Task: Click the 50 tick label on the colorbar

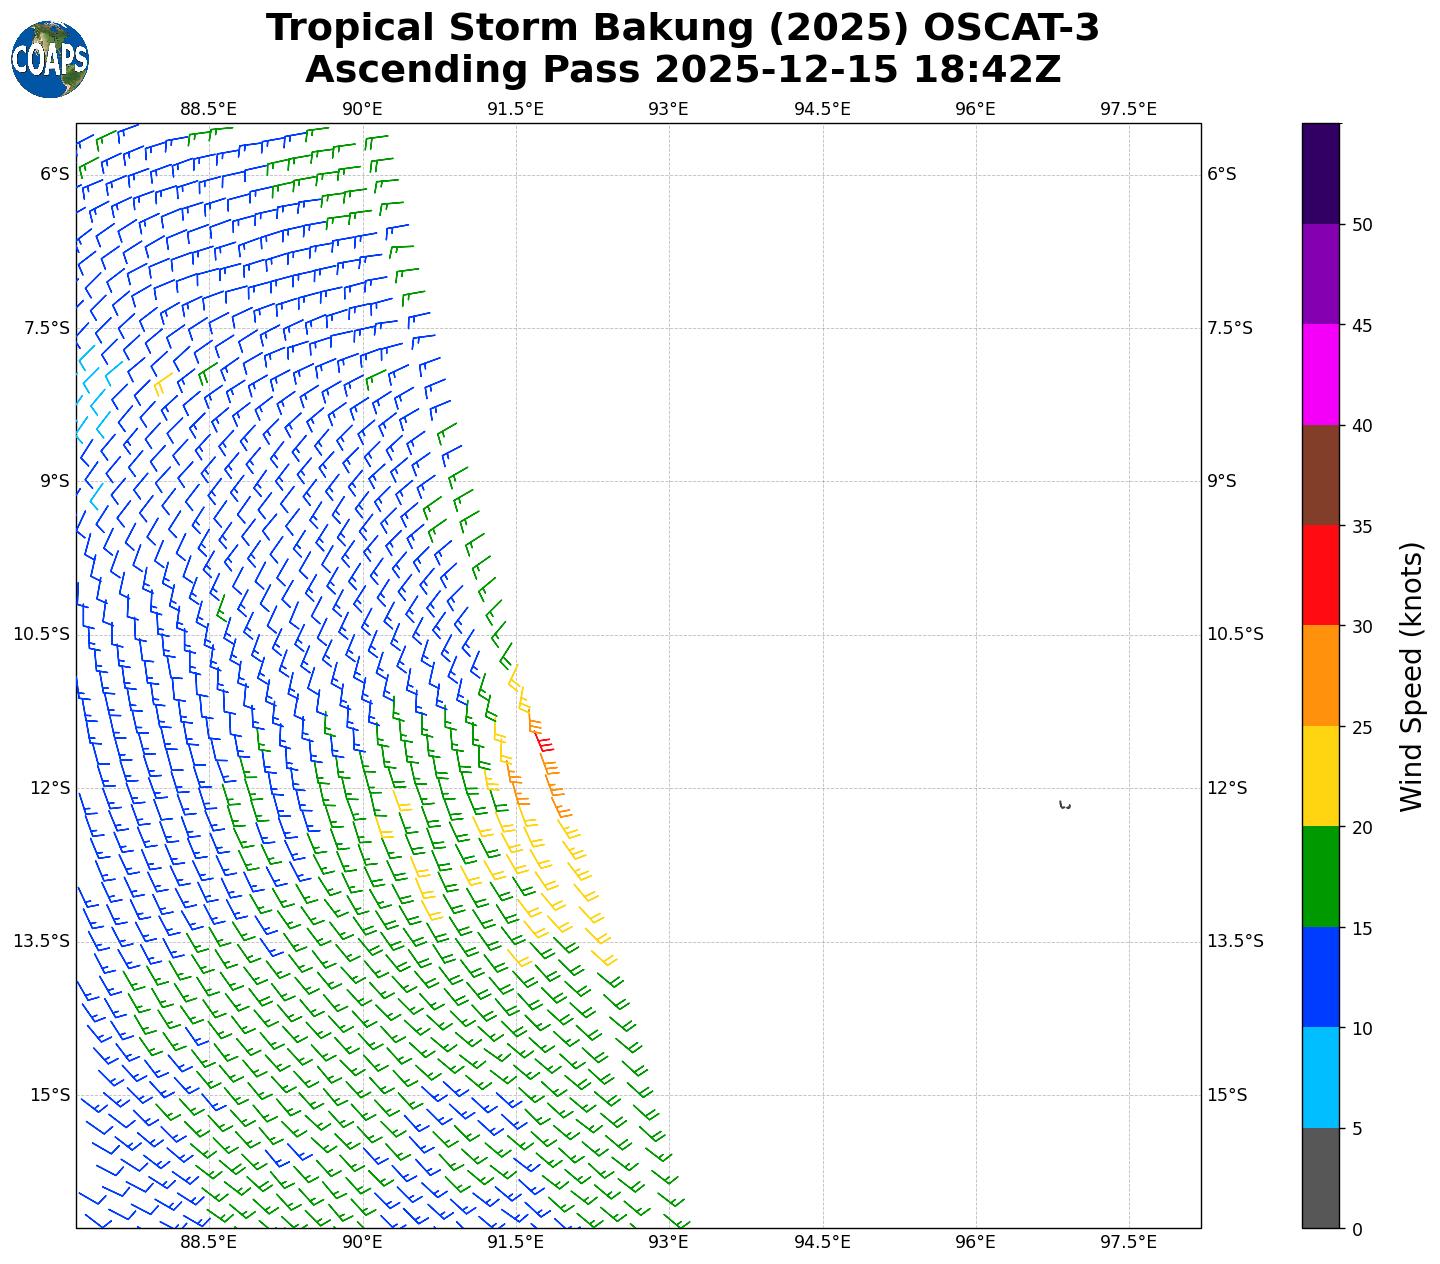Action: 1361,225
